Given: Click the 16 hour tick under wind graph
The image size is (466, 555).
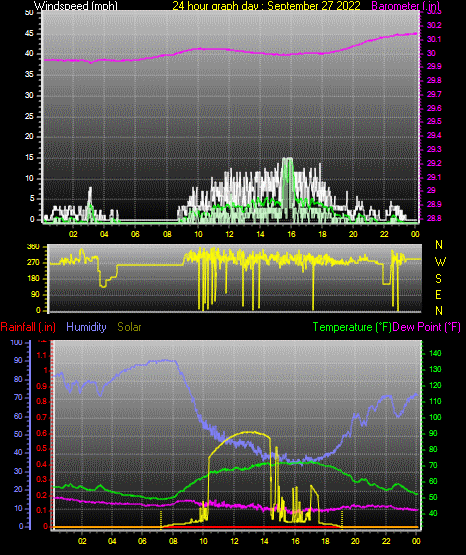Looking at the screenshot, I should tap(291, 234).
